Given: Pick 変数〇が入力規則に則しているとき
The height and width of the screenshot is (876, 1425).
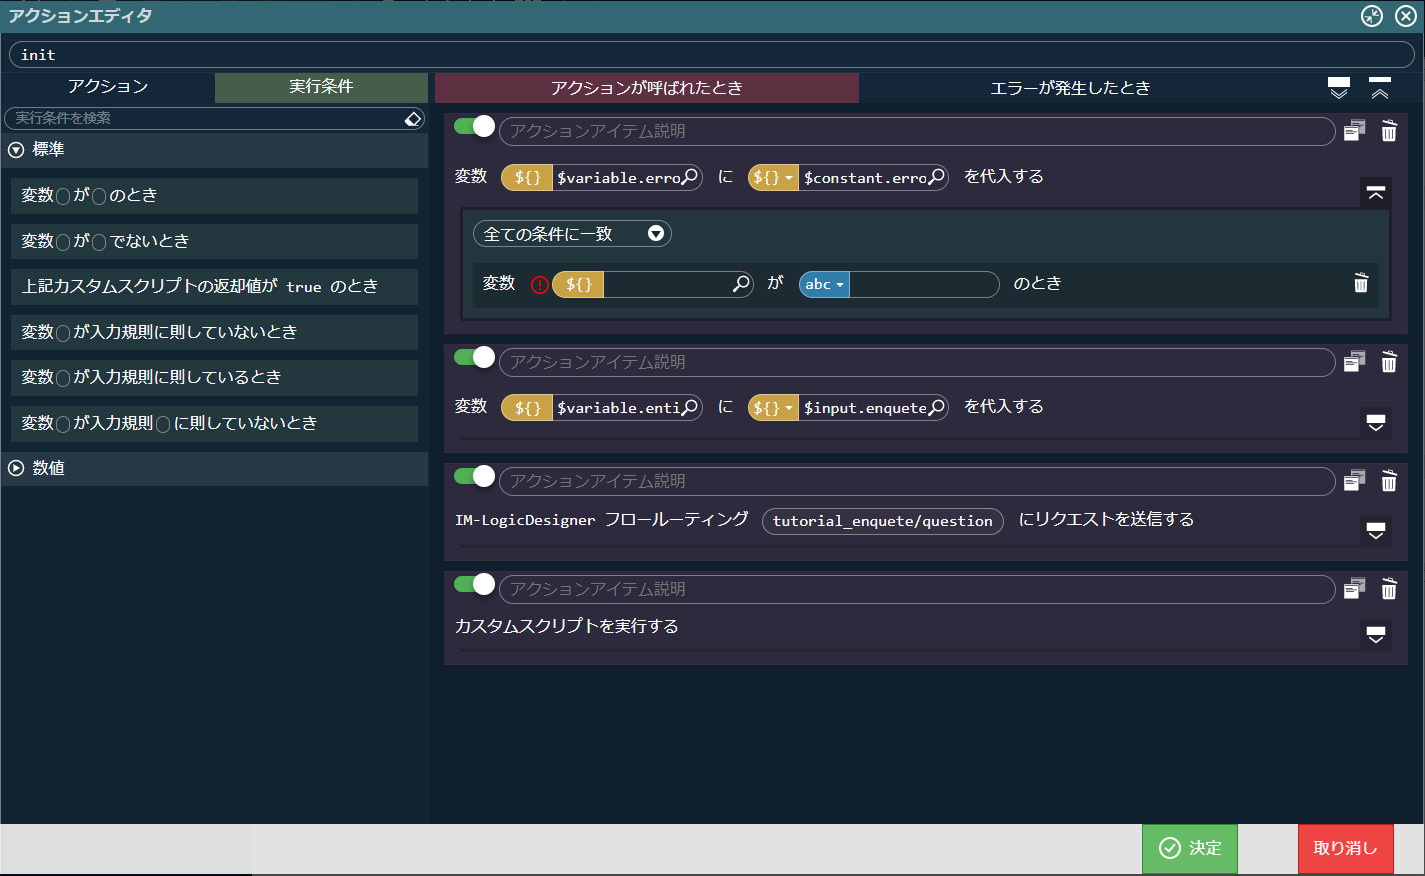Looking at the screenshot, I should tap(214, 377).
